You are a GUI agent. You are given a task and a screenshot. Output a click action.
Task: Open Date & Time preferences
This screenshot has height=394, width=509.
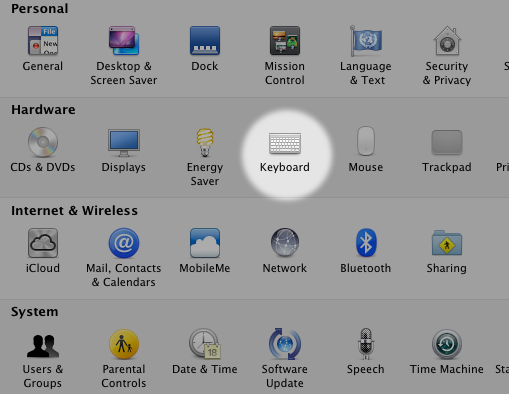205,344
